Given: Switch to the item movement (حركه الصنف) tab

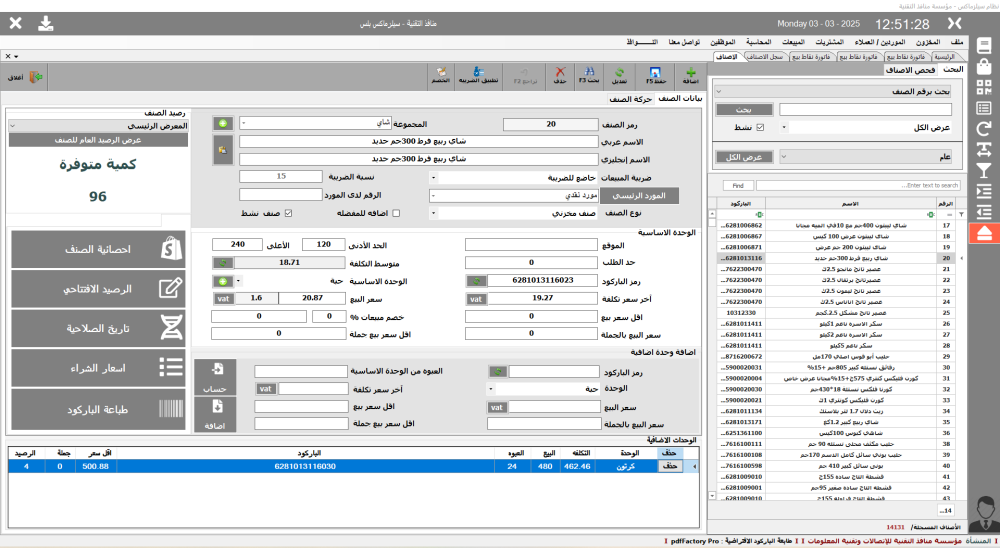Looking at the screenshot, I should [631, 98].
